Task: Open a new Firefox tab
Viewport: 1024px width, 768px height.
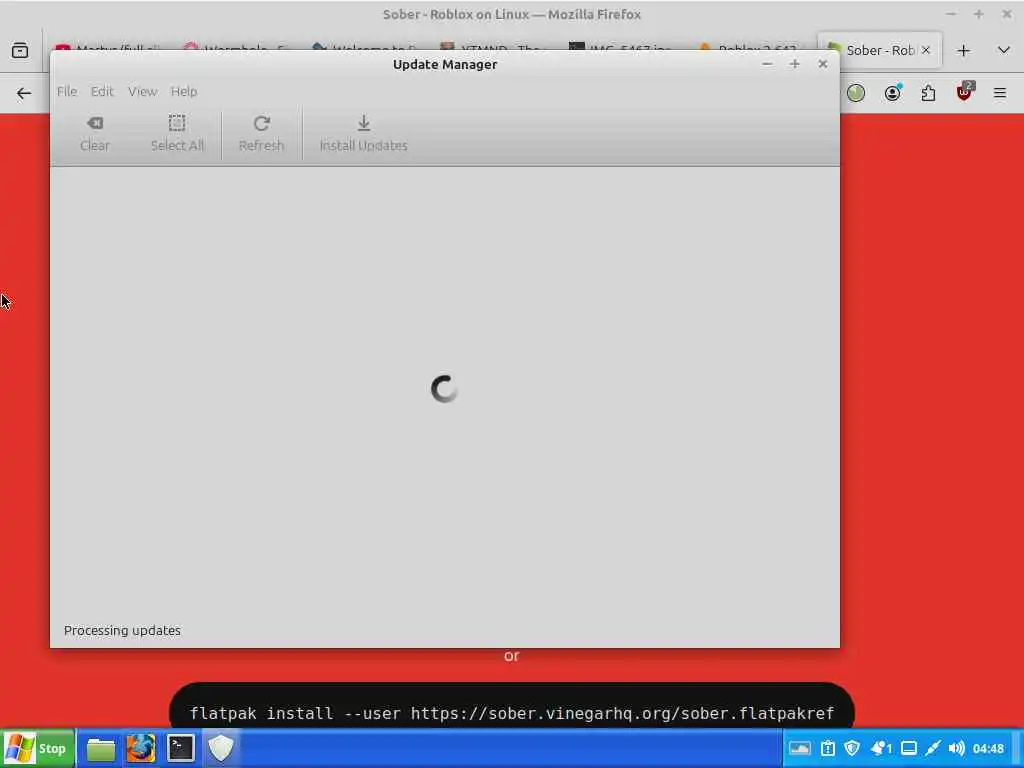Action: (963, 50)
